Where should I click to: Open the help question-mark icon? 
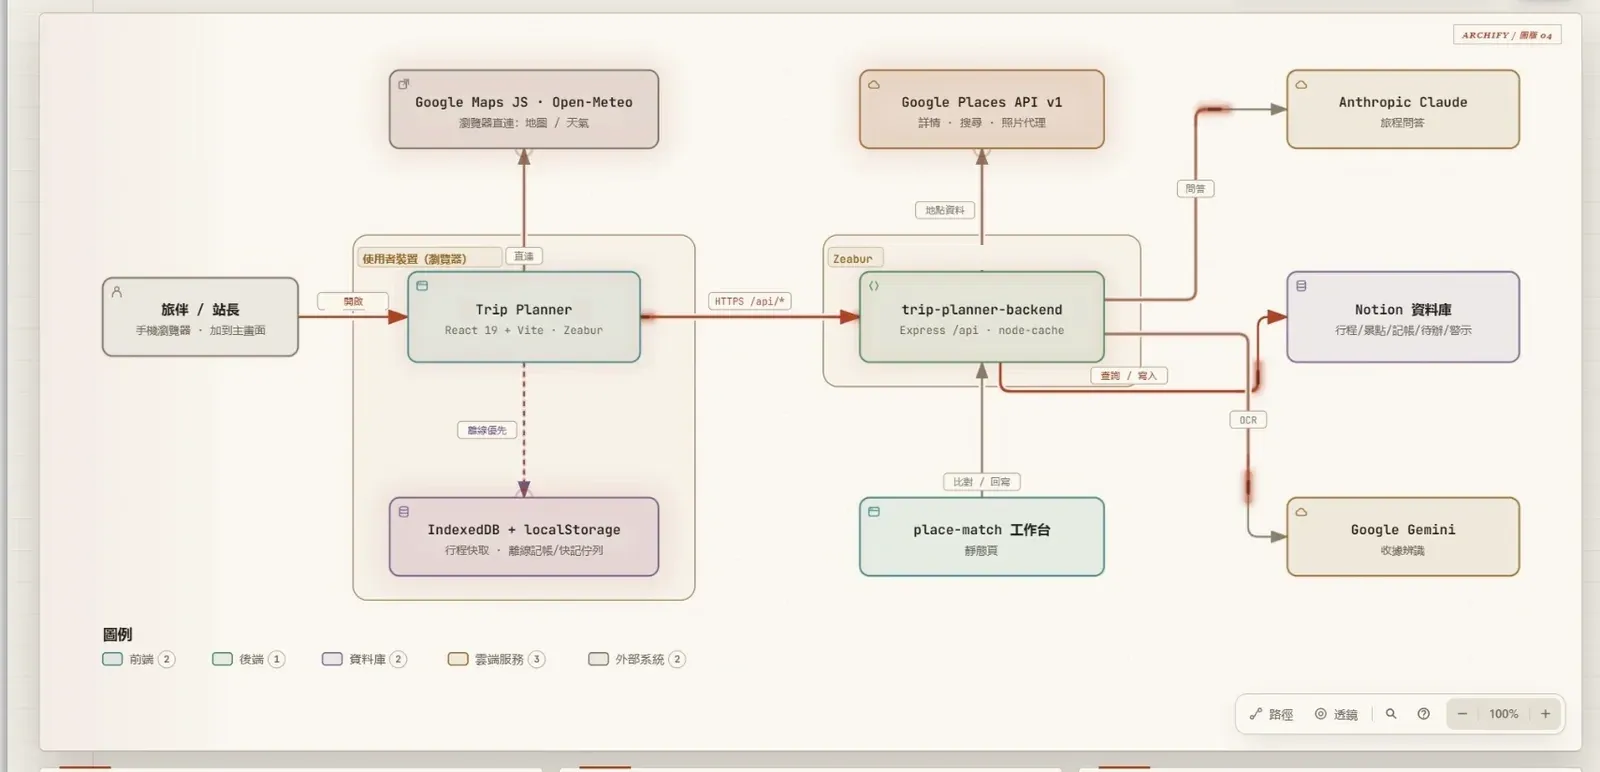pos(1424,714)
